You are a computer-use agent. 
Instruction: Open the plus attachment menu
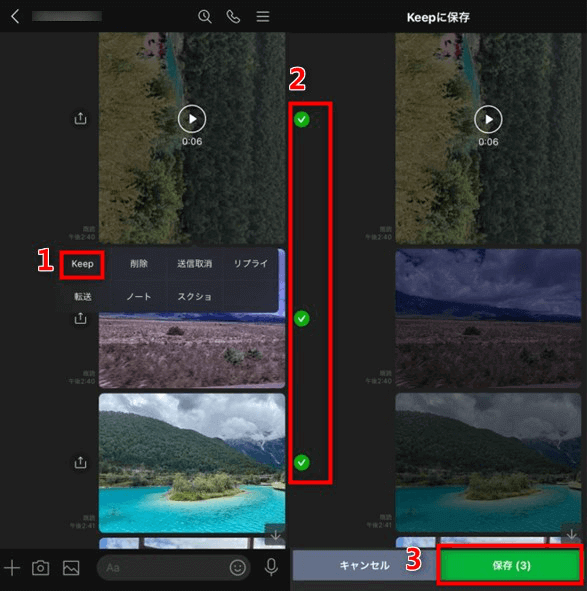12,568
